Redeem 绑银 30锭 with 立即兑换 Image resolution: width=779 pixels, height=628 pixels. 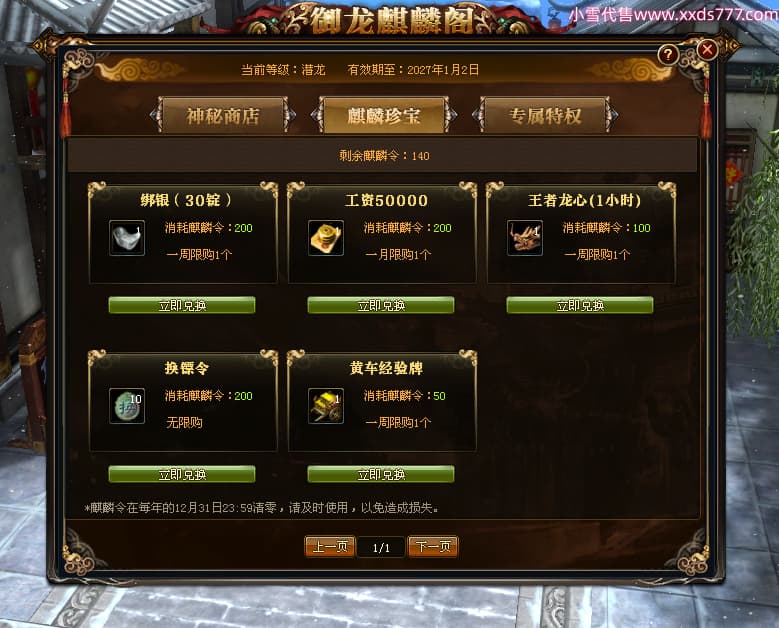(x=182, y=305)
